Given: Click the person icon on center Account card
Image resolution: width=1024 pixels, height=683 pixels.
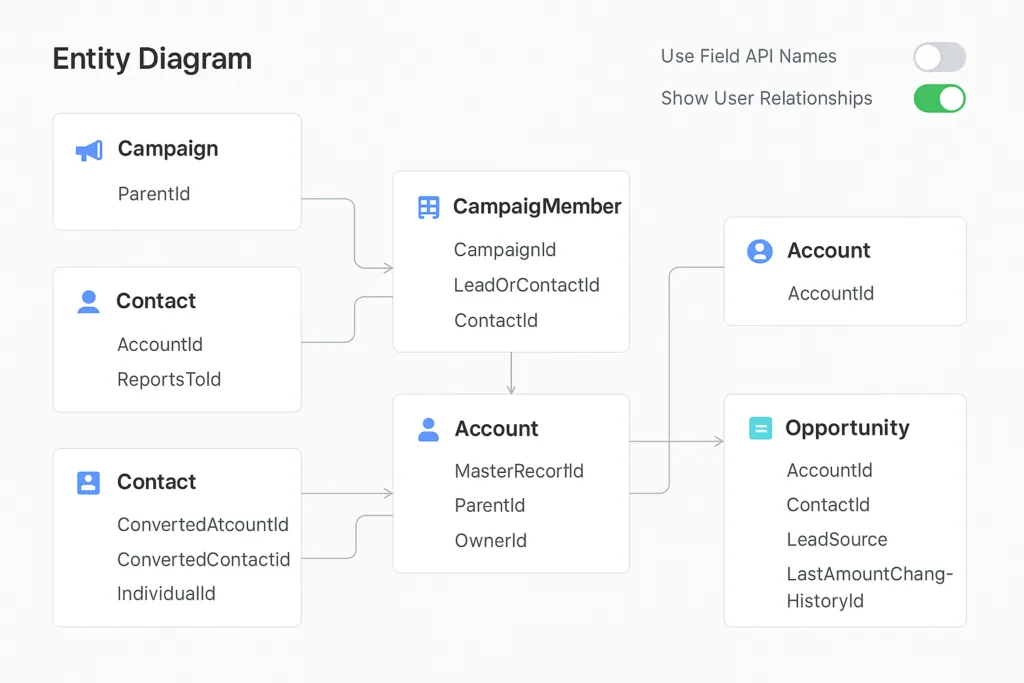Looking at the screenshot, I should (x=428, y=430).
